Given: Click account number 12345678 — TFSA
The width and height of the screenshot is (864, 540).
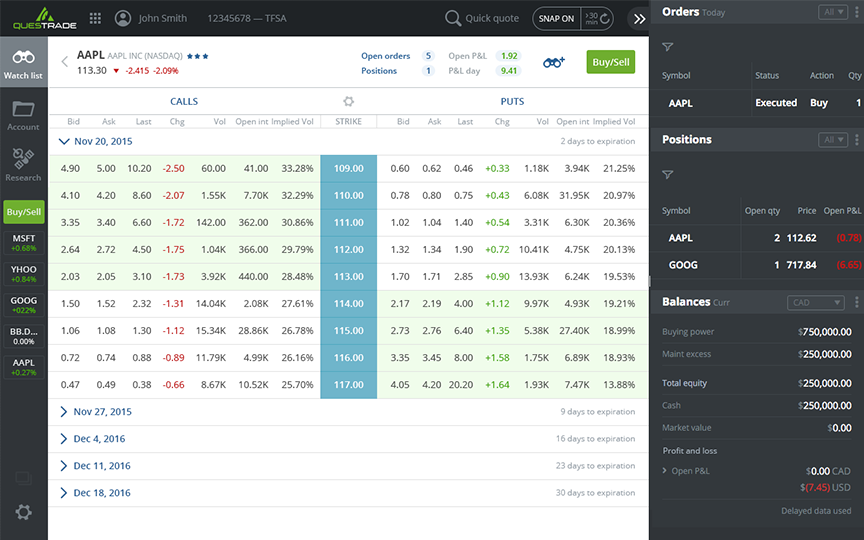Looking at the screenshot, I should tap(247, 18).
